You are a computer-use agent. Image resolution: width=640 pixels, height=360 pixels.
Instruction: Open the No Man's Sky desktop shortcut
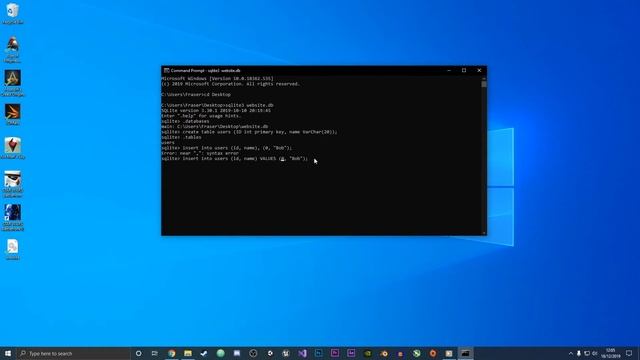(13, 148)
